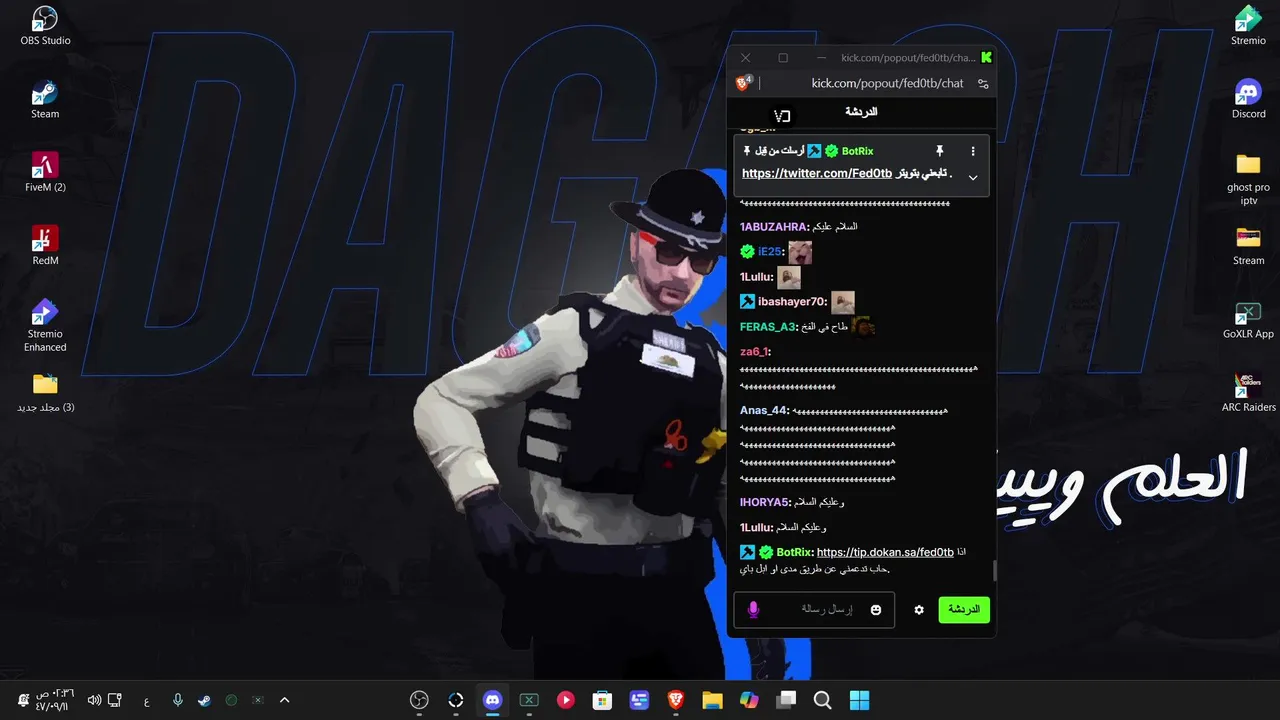This screenshot has height=720, width=1280.
Task: Open the emoji picker smiley icon
Action: (876, 610)
